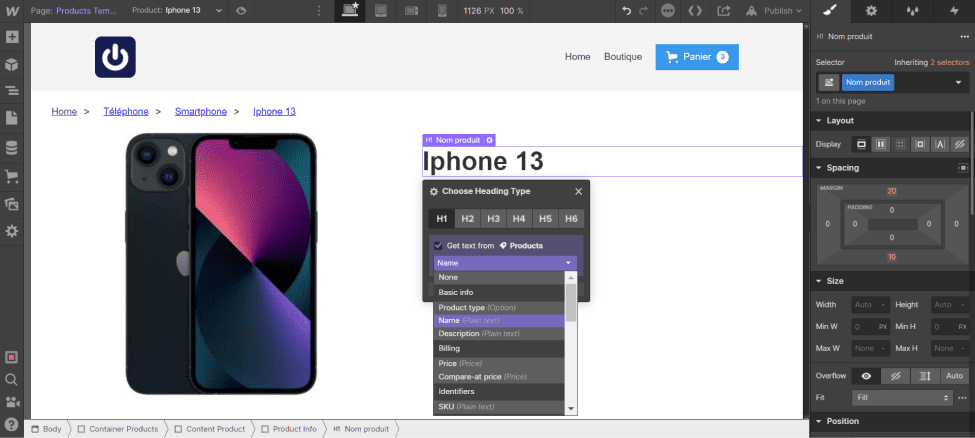Image resolution: width=975 pixels, height=438 pixels.
Task: Open the Assets panel
Action: (11, 203)
